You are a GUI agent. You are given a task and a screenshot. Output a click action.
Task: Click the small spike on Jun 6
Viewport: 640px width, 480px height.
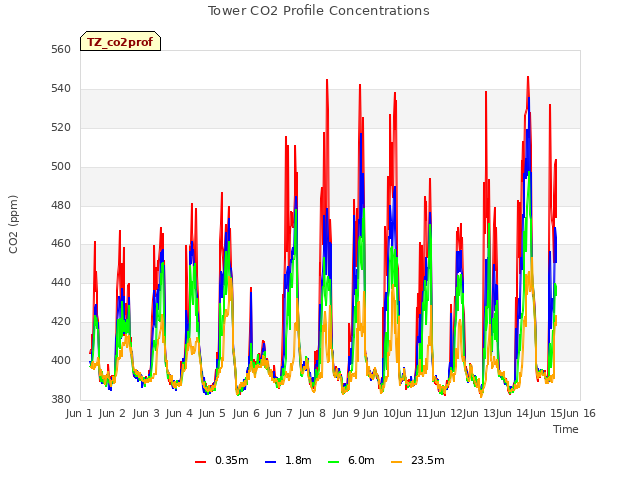tap(251, 289)
